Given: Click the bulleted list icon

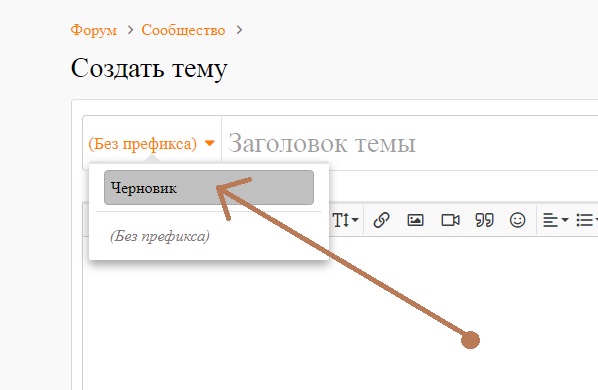Looking at the screenshot, I should tap(584, 220).
